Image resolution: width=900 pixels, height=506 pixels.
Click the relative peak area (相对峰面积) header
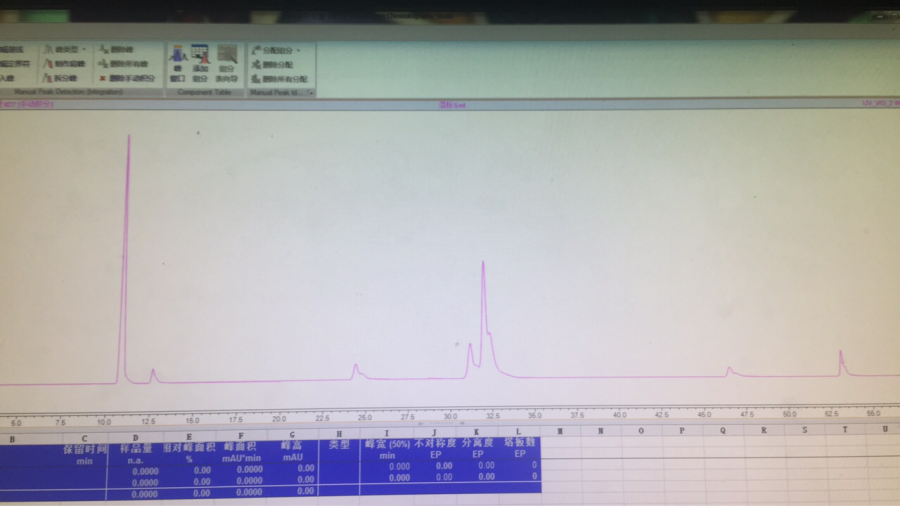(189, 447)
